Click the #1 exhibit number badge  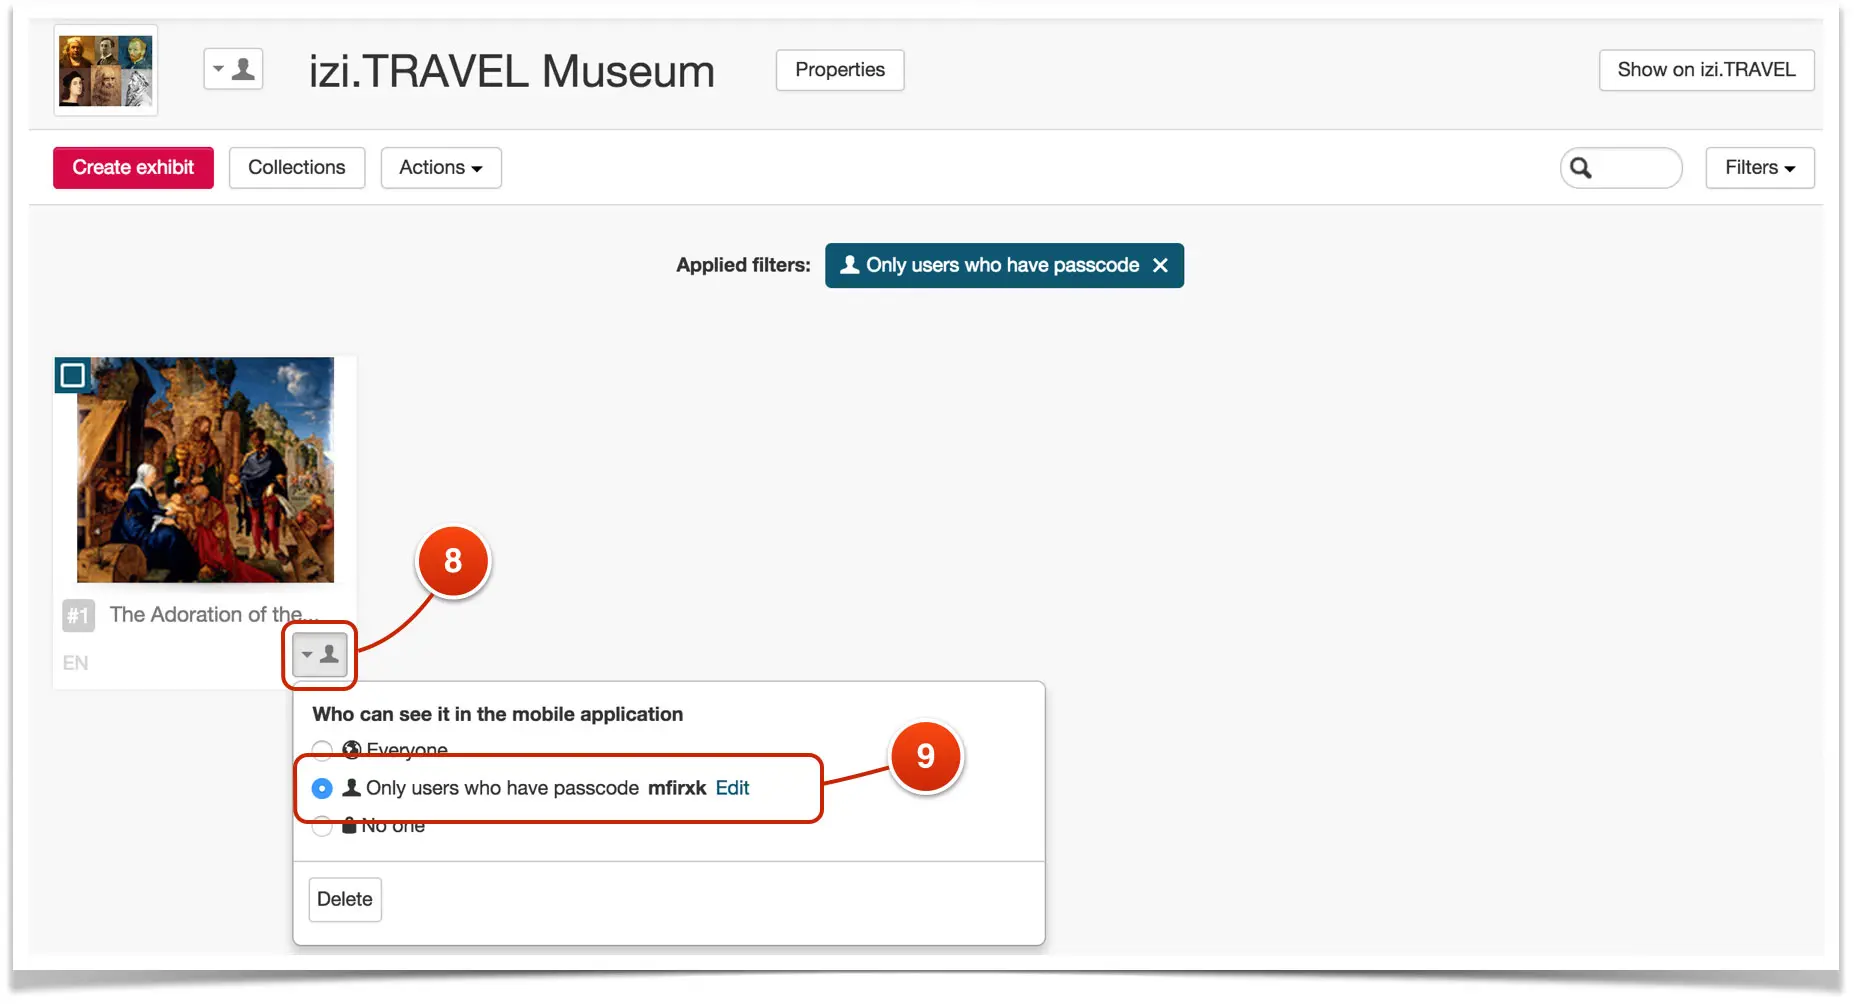tap(78, 615)
